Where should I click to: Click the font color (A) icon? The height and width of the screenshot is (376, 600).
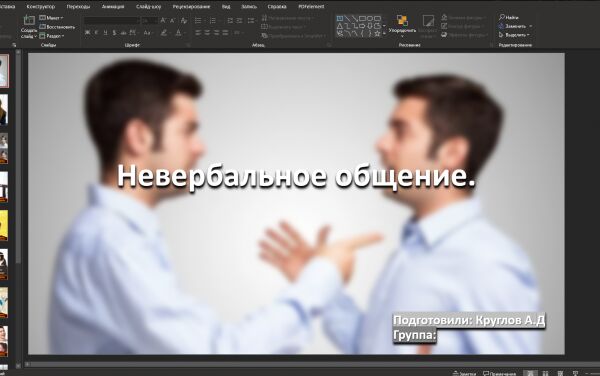(178, 33)
